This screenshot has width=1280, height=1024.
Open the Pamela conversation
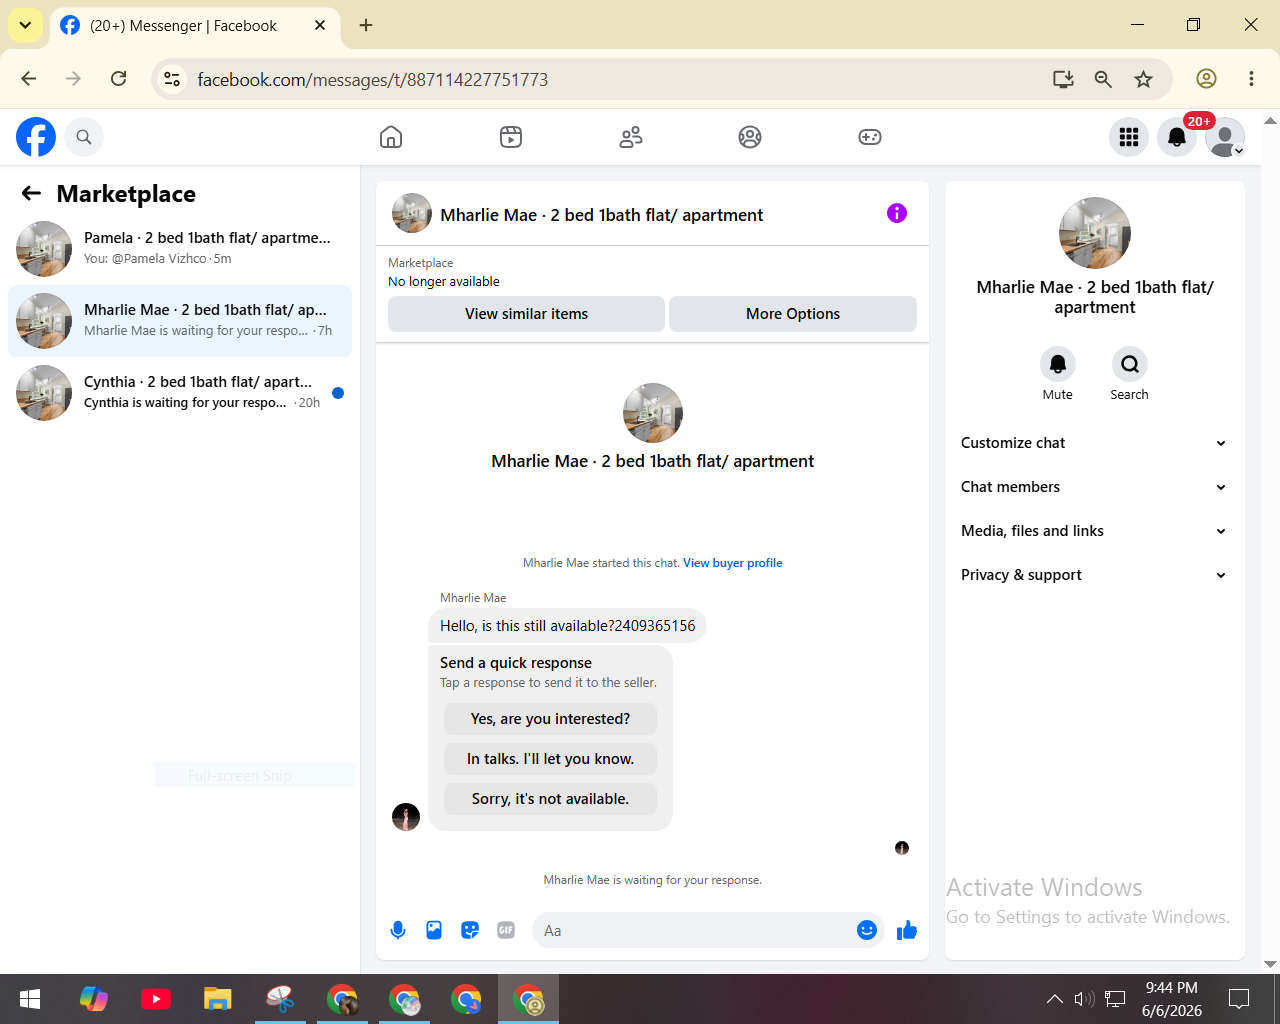click(180, 249)
